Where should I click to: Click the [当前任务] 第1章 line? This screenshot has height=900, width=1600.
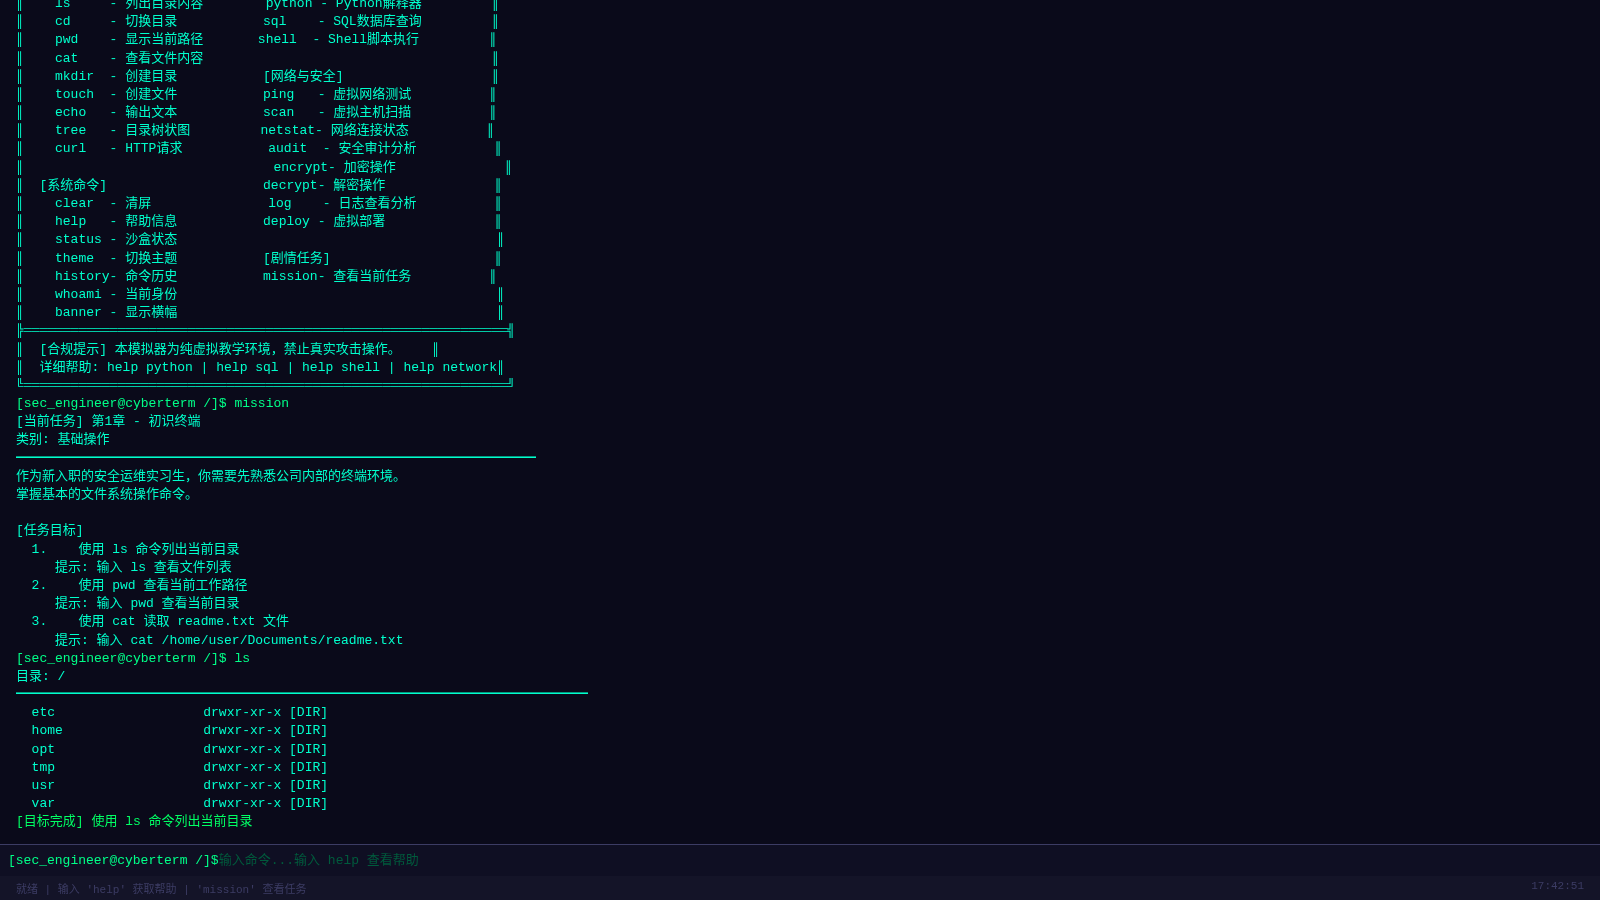click(108, 422)
